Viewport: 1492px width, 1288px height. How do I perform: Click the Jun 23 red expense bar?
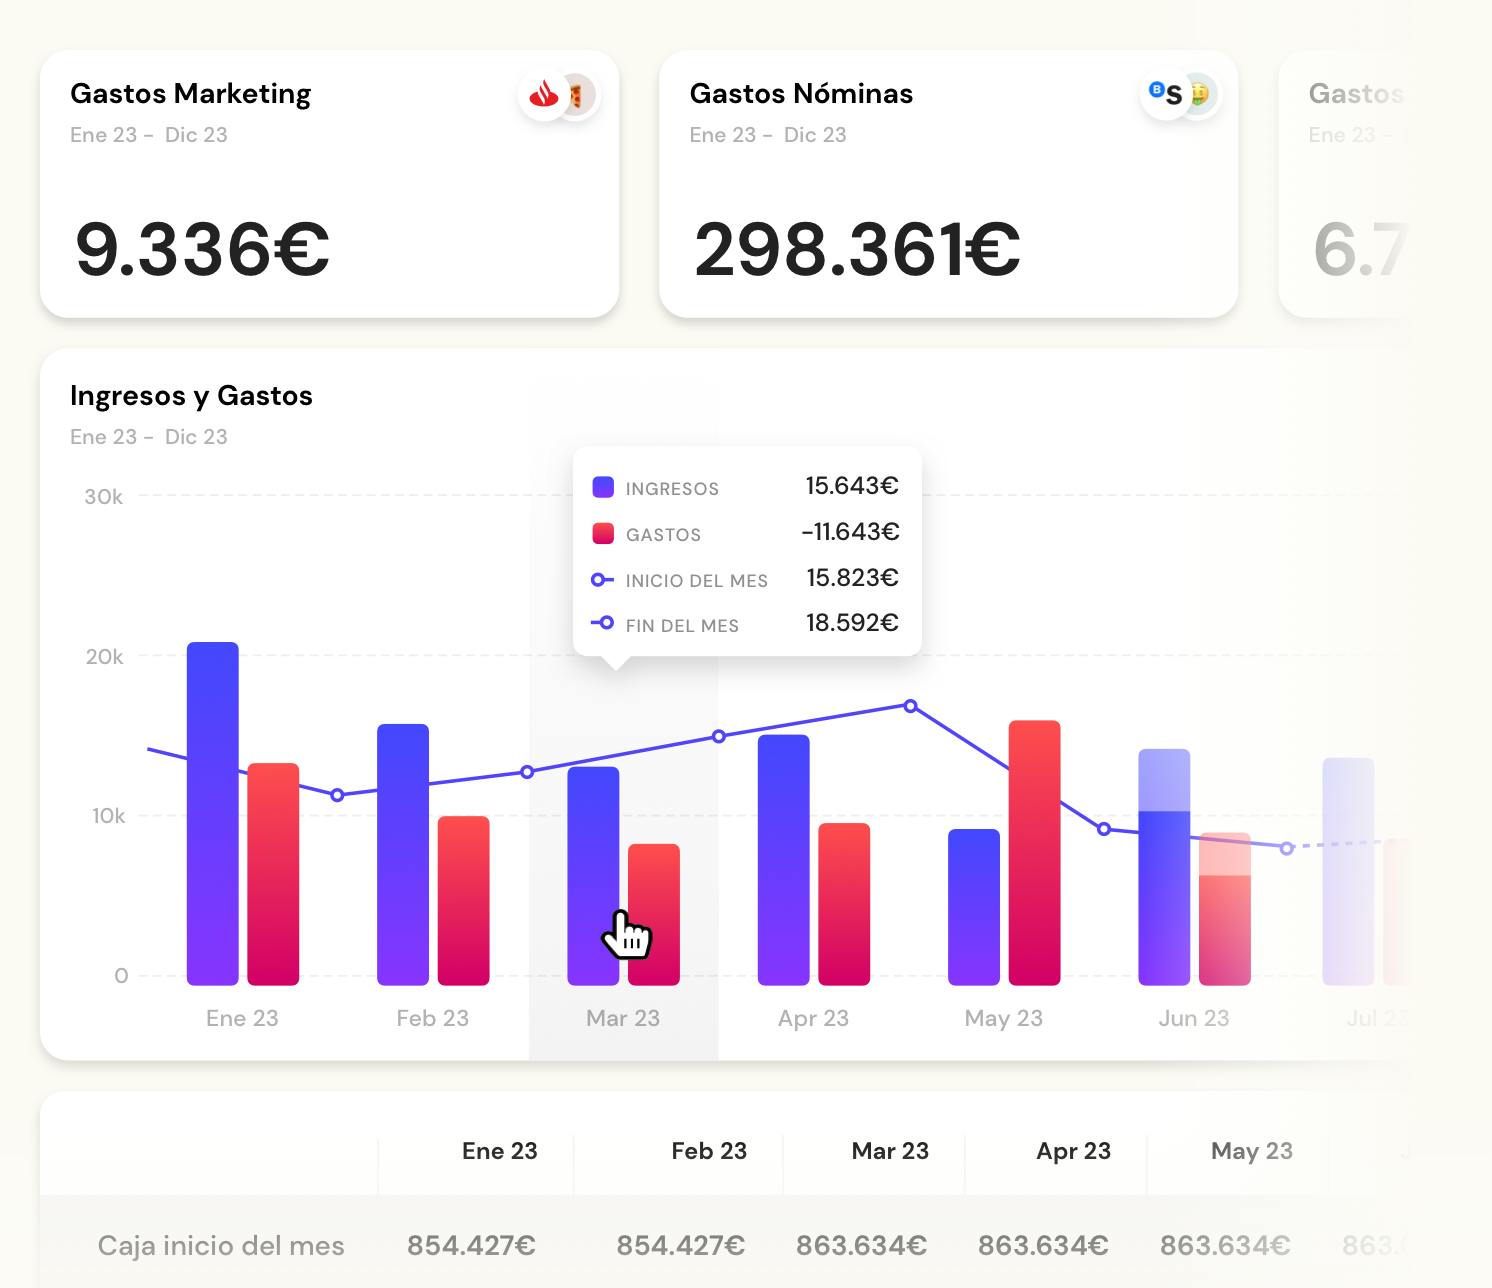tap(1225, 908)
